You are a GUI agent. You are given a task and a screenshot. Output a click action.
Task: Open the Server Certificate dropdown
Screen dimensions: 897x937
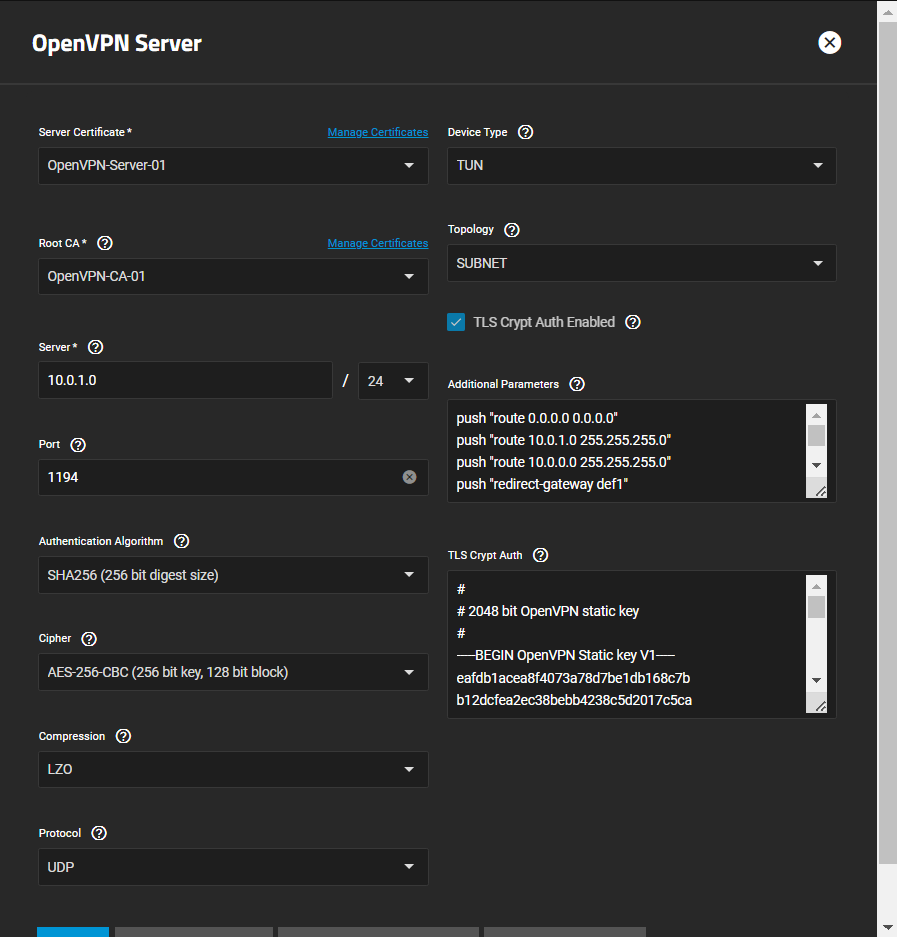pos(233,166)
